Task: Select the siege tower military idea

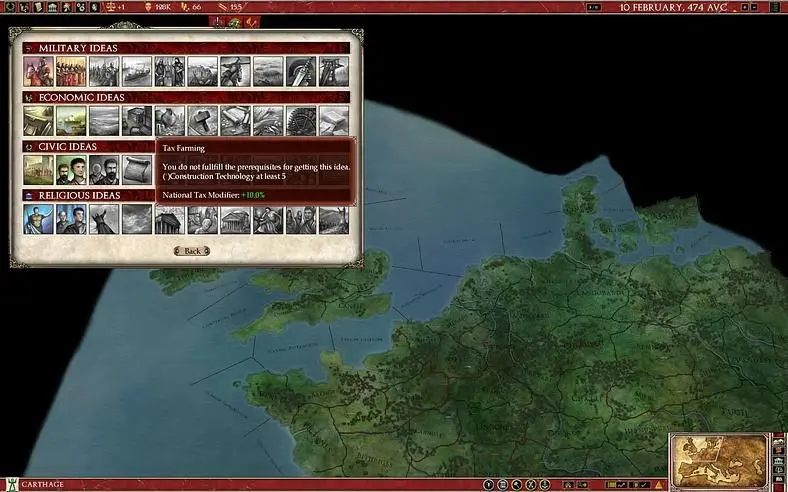Action: click(334, 71)
